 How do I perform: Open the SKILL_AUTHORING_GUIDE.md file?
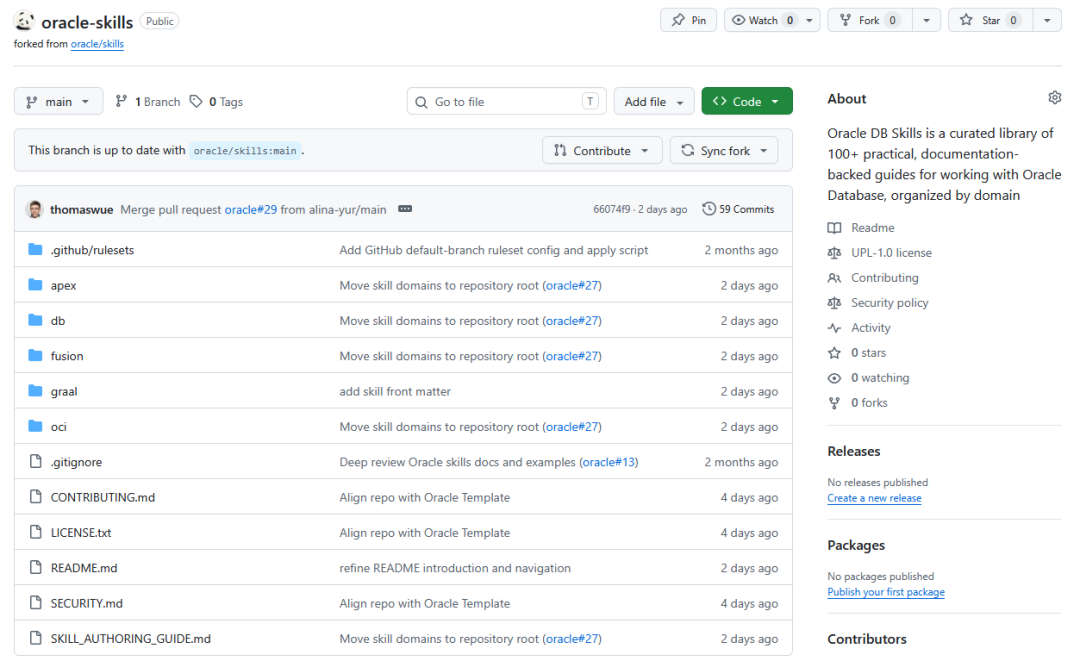point(131,639)
